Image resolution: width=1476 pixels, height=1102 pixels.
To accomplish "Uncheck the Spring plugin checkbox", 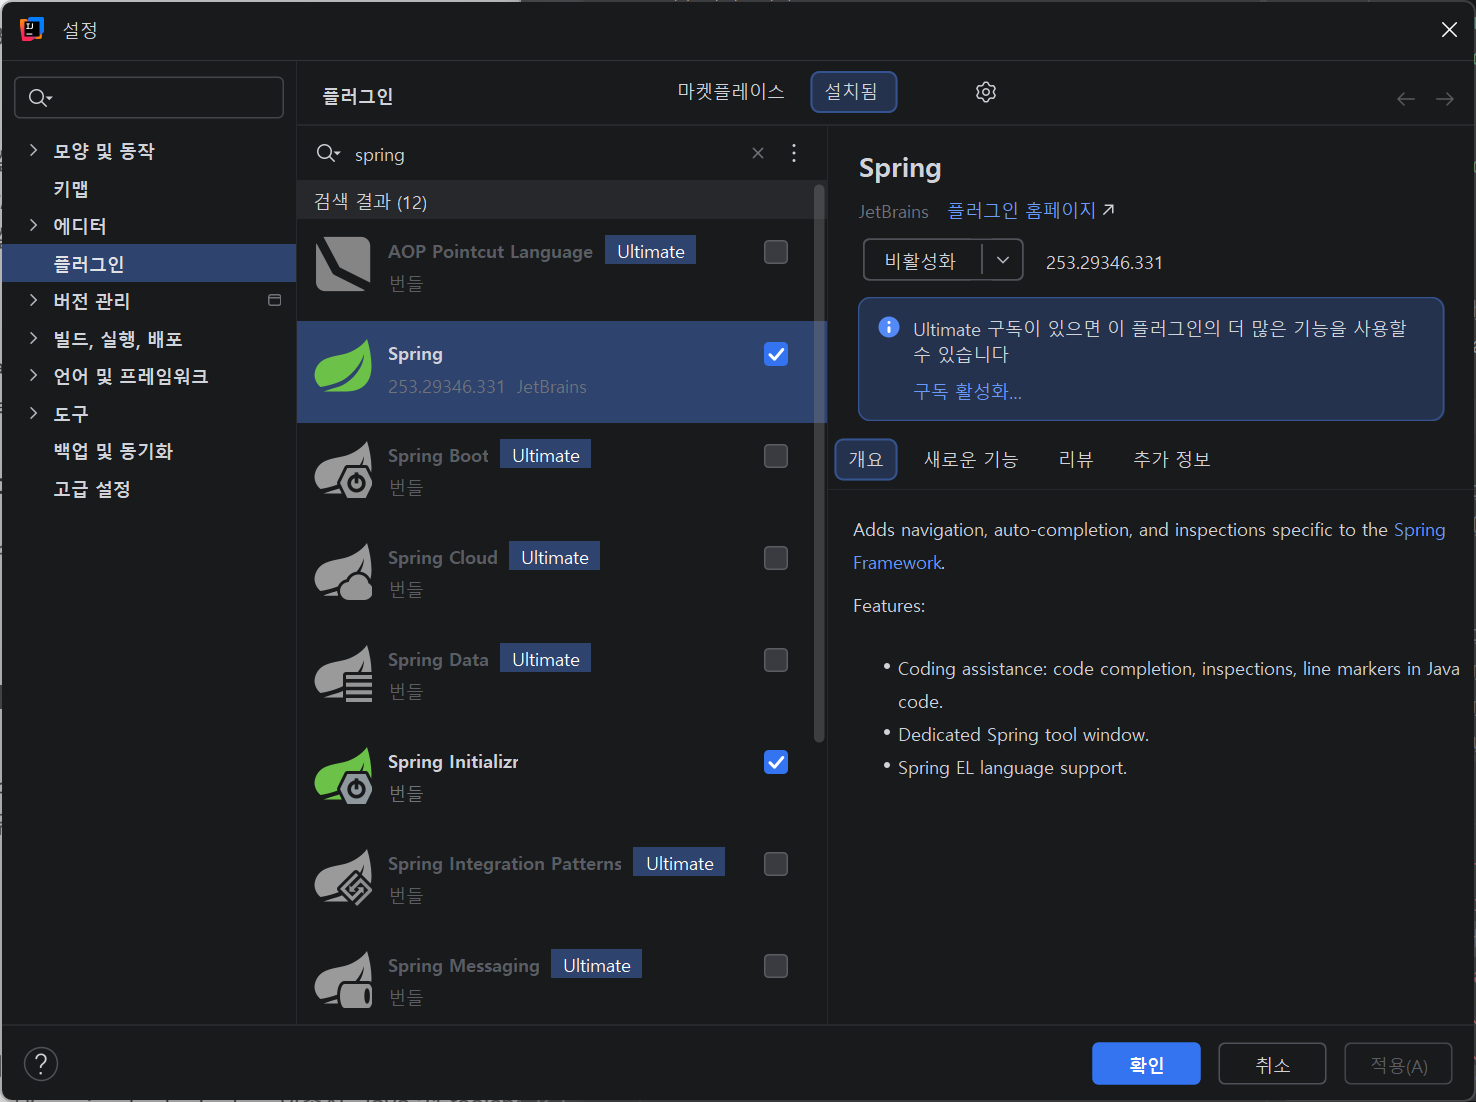I will (x=776, y=354).
